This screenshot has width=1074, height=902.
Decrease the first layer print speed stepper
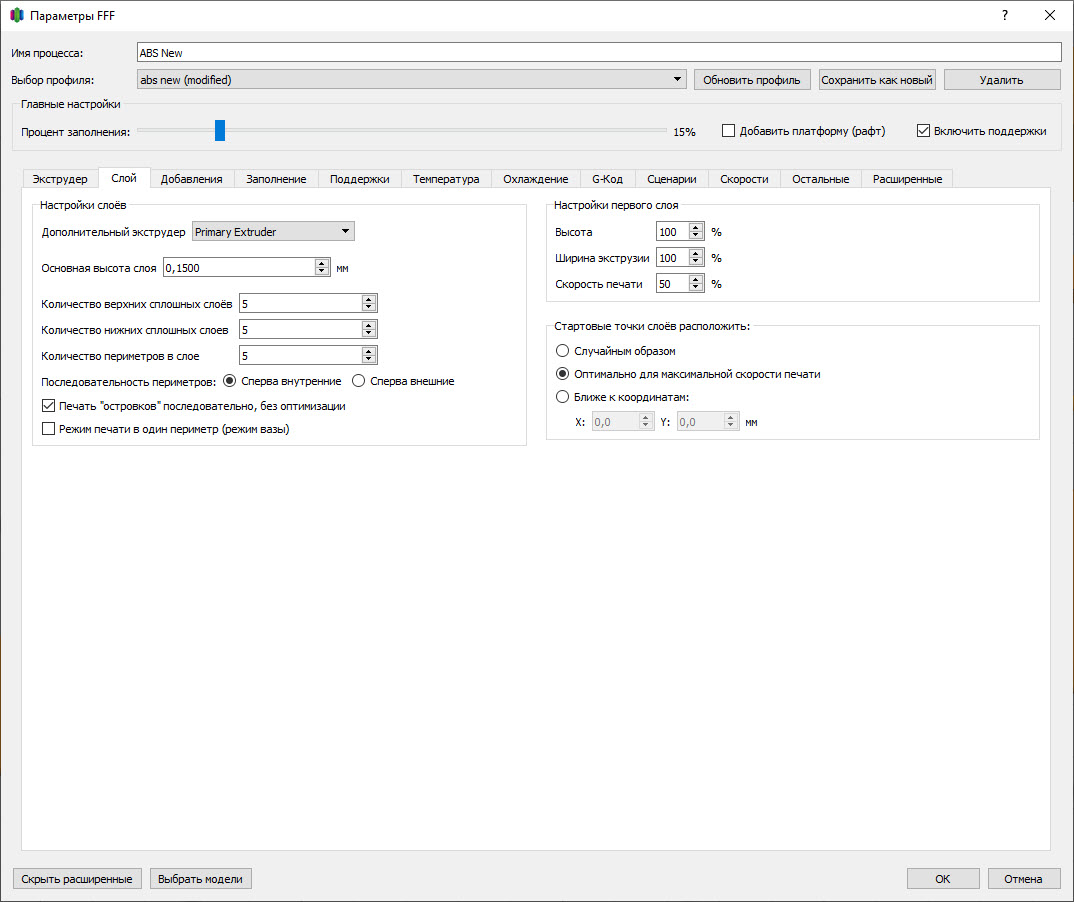696,288
